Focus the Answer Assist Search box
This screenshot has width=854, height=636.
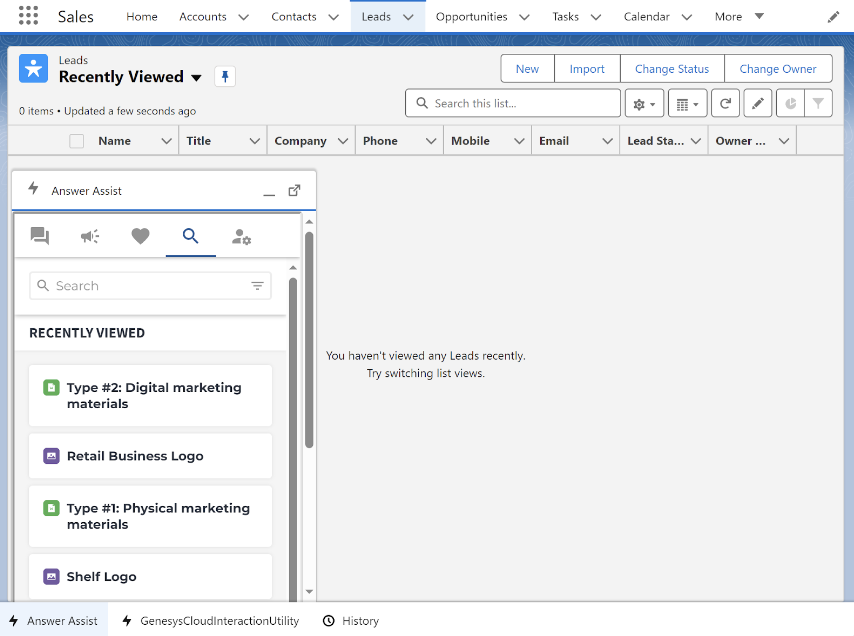pos(150,286)
